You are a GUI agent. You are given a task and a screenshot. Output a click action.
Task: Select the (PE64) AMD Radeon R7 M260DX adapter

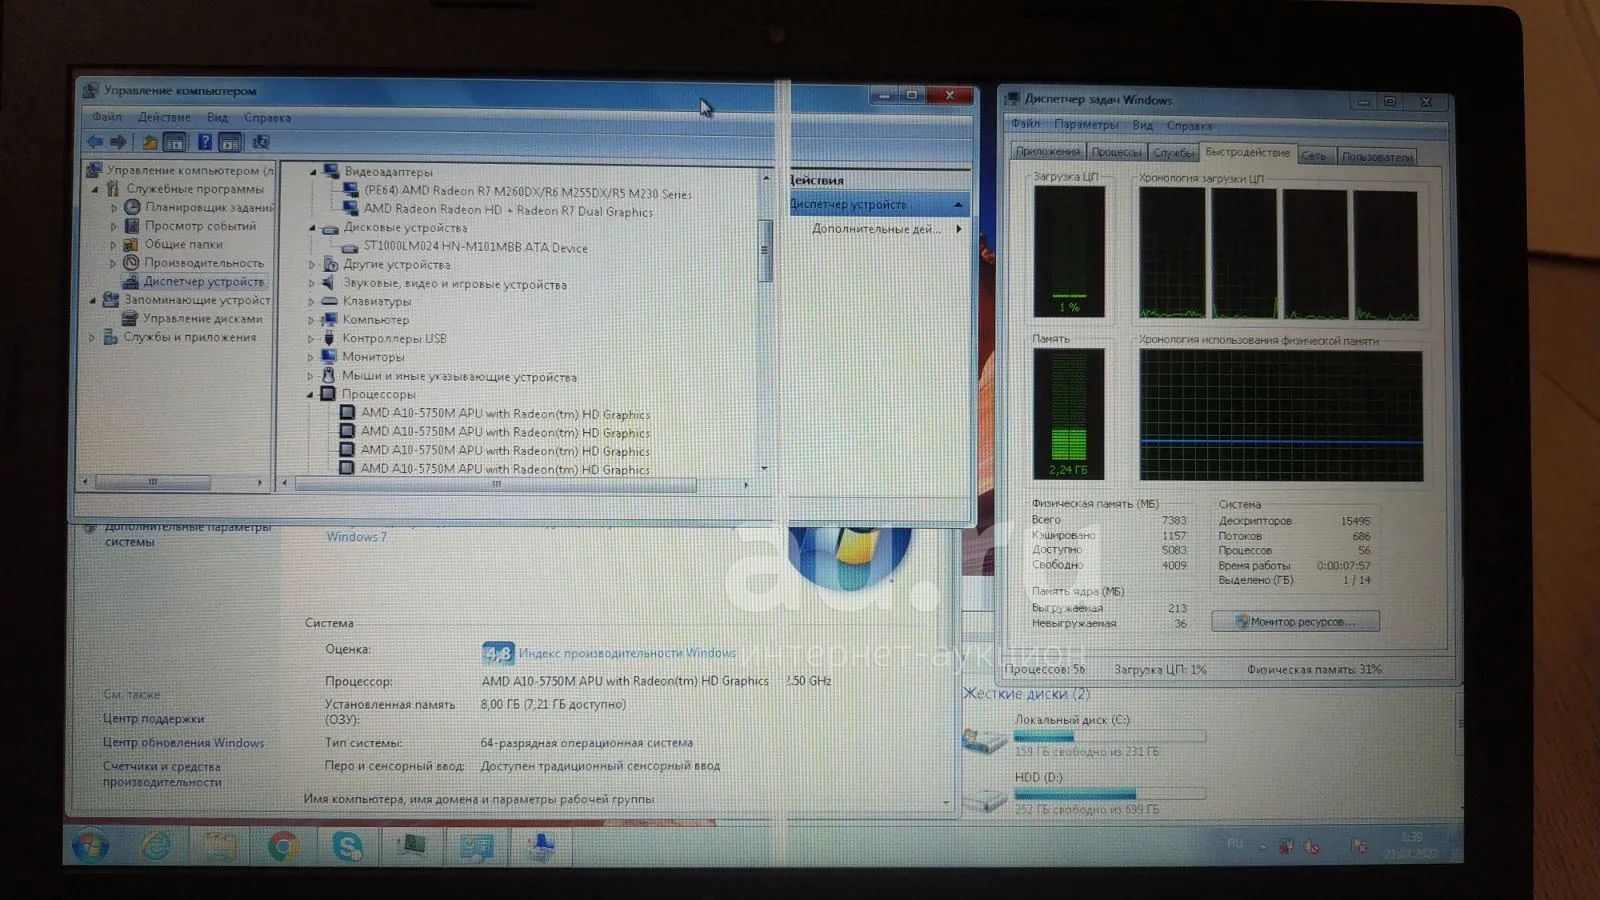click(x=527, y=192)
